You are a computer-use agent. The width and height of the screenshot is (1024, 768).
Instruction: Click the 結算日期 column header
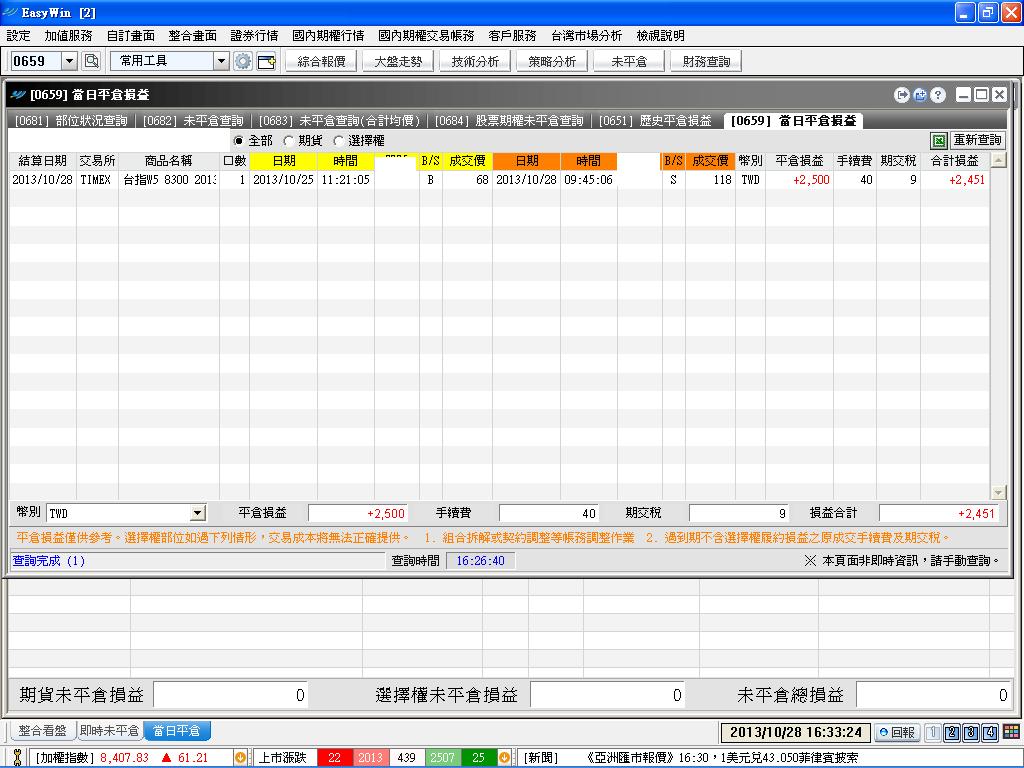42,161
